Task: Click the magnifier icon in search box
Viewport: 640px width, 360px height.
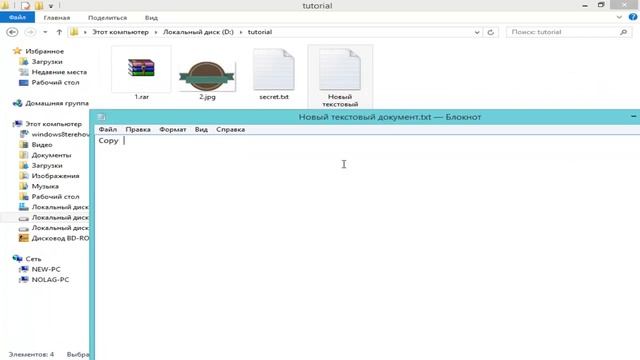Action: coord(623,32)
